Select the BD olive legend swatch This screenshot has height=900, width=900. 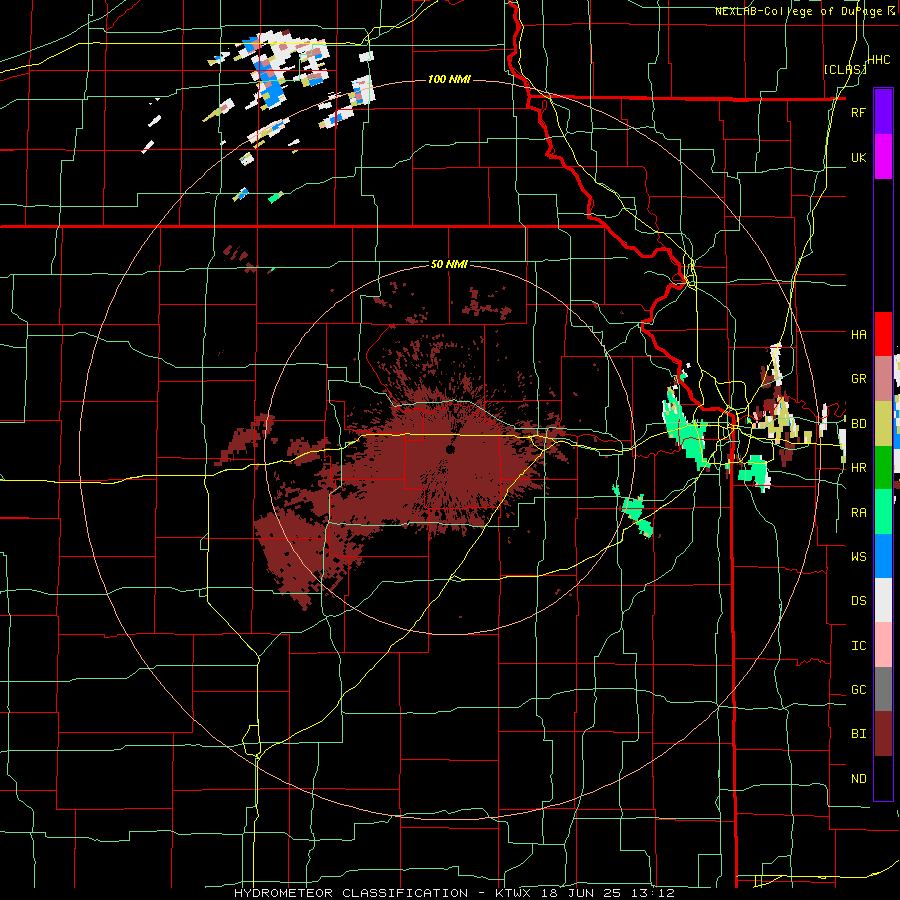pyautogui.click(x=883, y=424)
